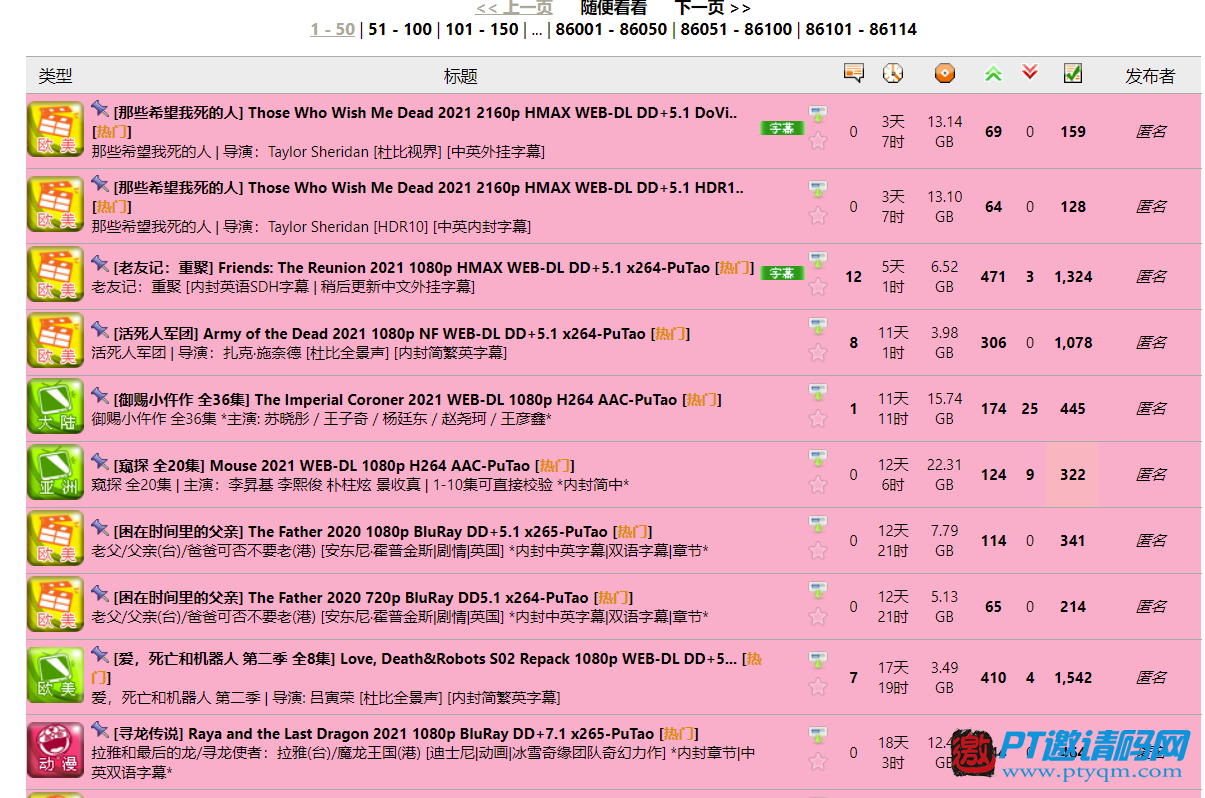View 410 seeders of Love, Death&Robots
The width and height of the screenshot is (1205, 798).
[993, 678]
